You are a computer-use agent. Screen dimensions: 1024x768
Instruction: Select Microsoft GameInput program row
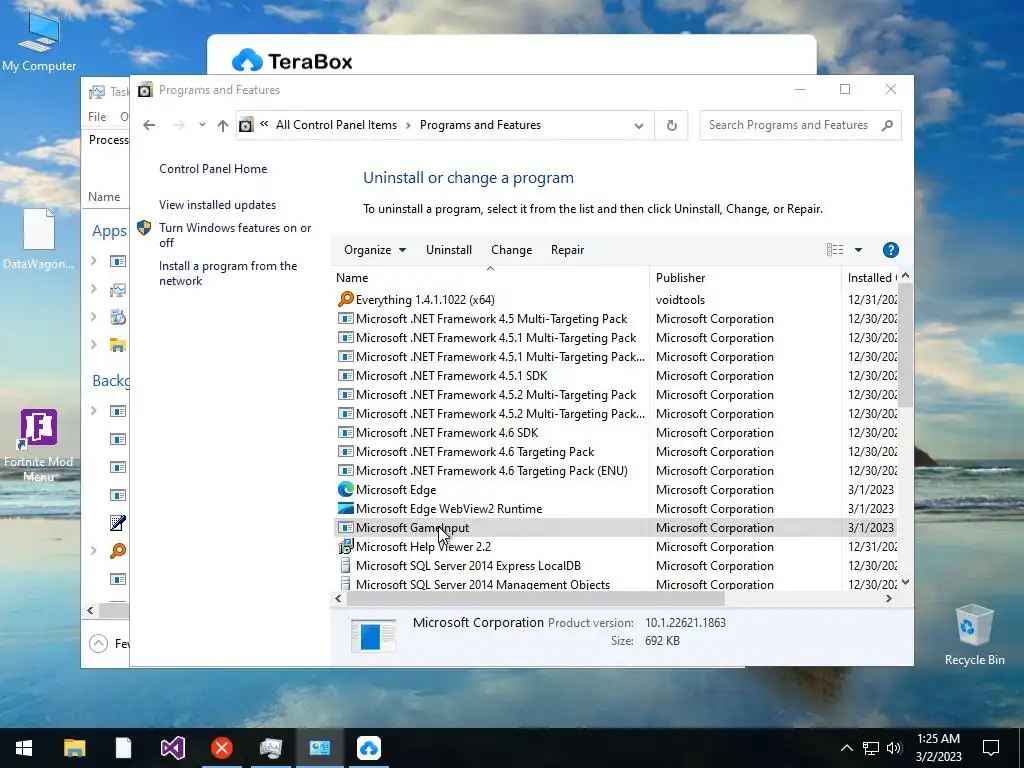tap(614, 527)
